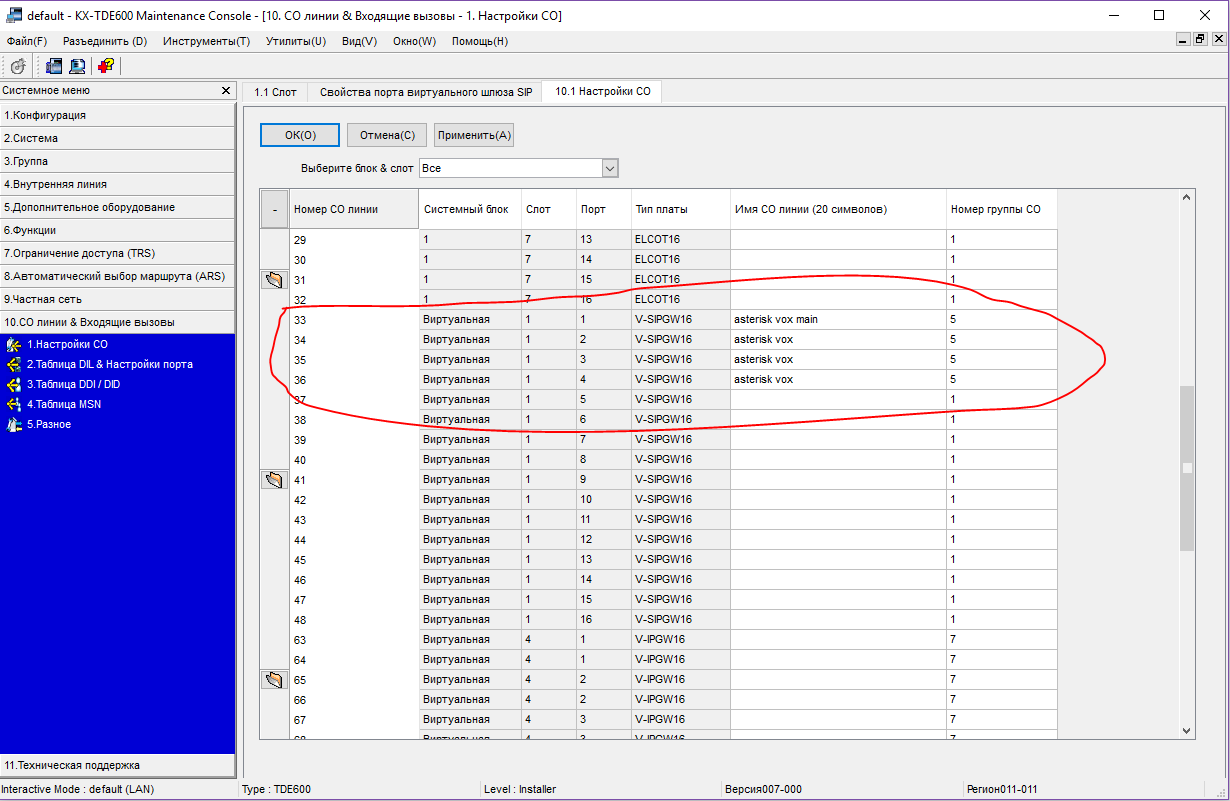Click the Таблица MSN sidebar icon
Image resolution: width=1230 pixels, height=801 pixels.
(x=14, y=404)
